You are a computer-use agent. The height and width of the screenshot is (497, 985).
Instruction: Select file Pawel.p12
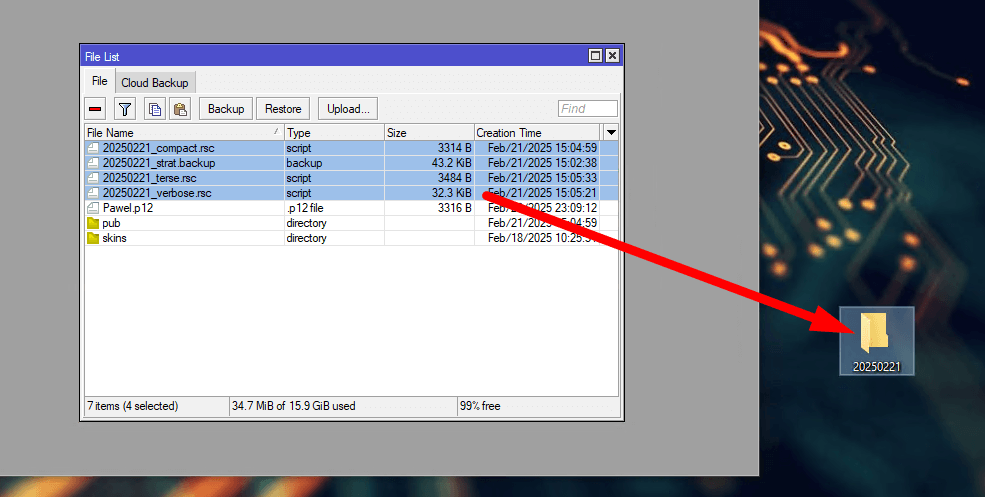pyautogui.click(x=128, y=208)
